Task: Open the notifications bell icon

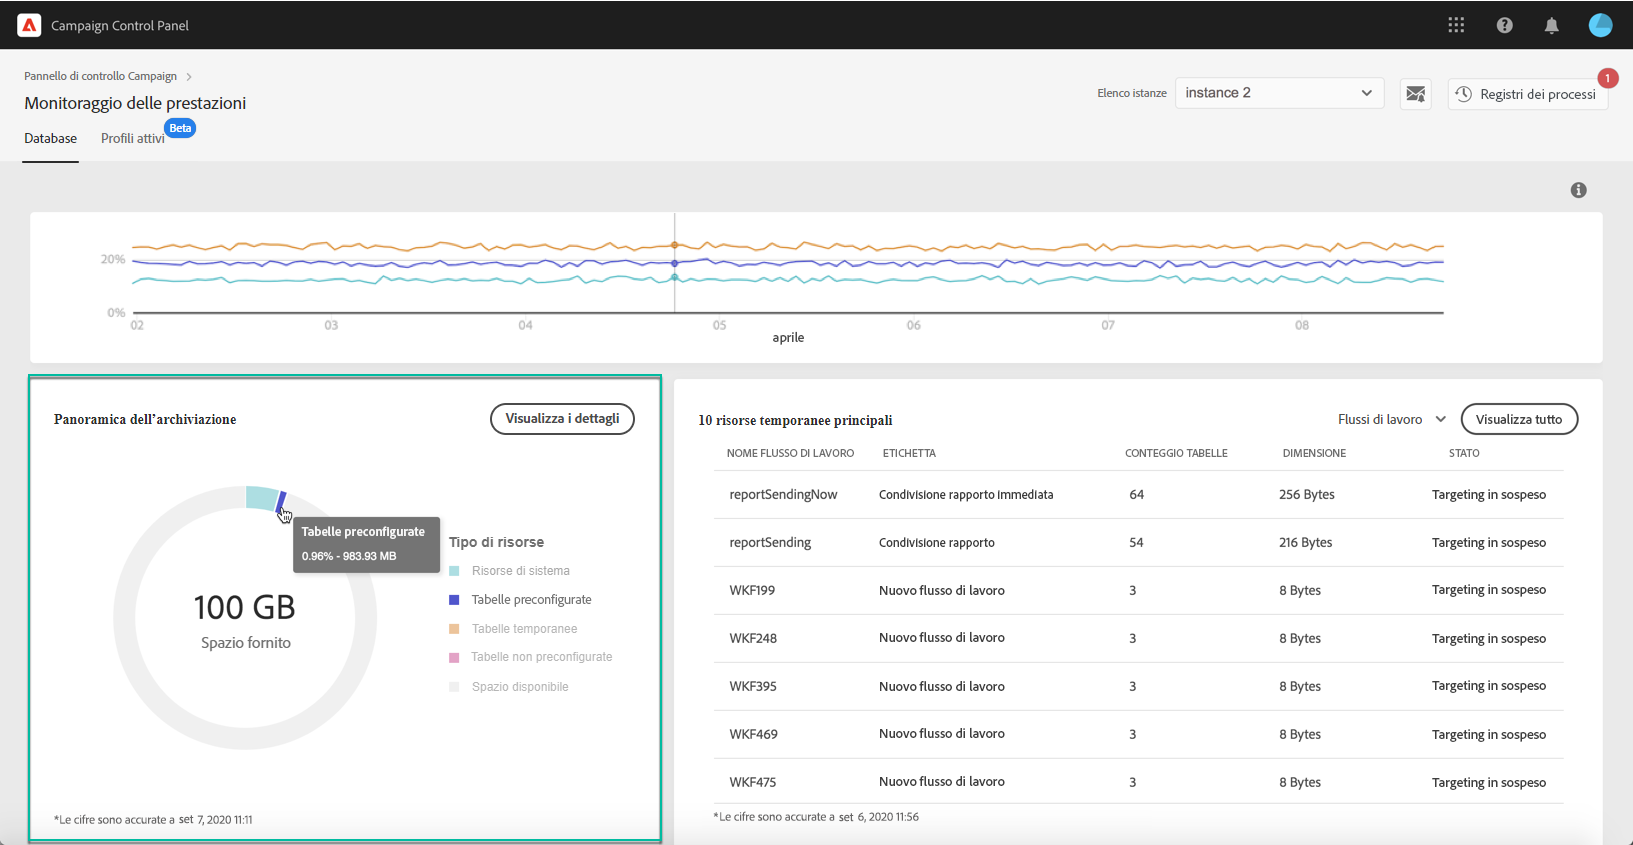Action: 1551,25
